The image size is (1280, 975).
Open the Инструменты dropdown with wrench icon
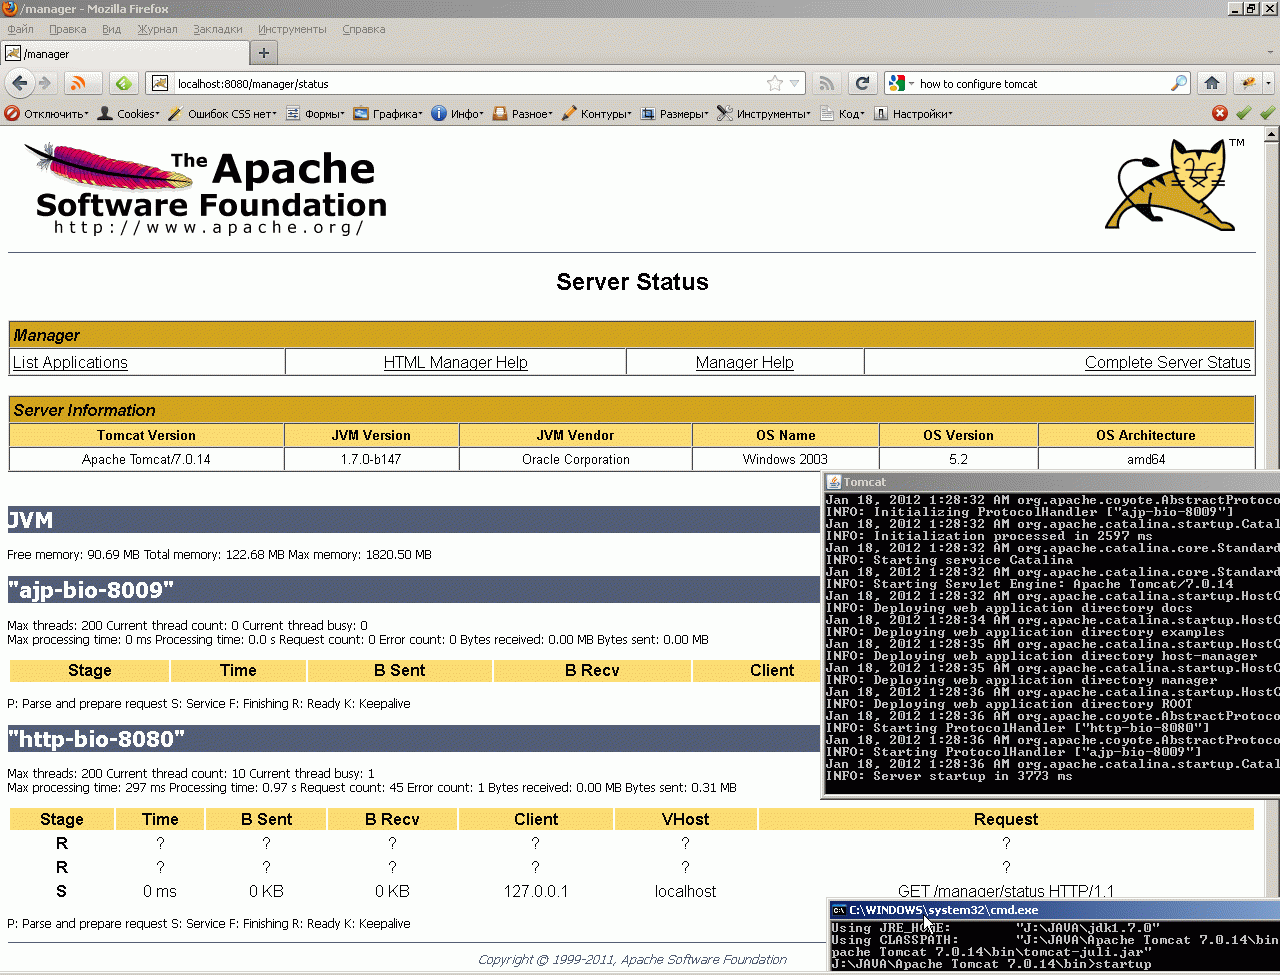(764, 114)
